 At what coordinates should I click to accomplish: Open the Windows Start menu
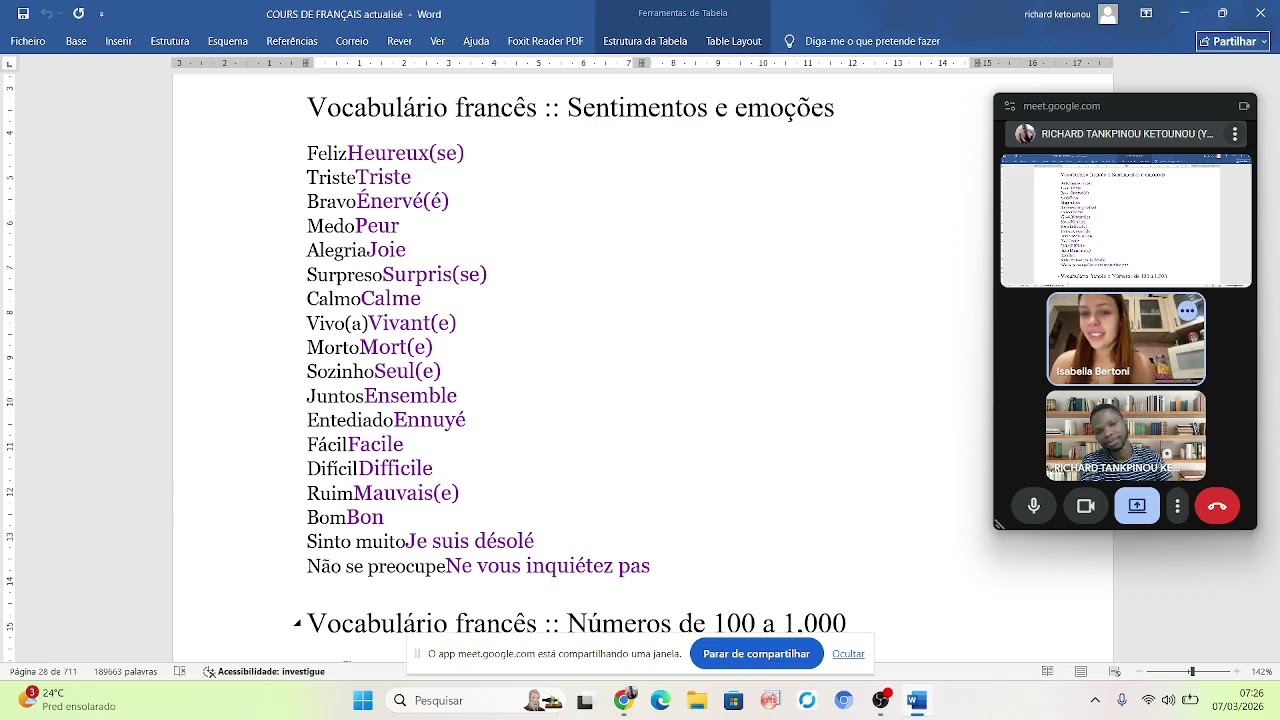click(363, 701)
